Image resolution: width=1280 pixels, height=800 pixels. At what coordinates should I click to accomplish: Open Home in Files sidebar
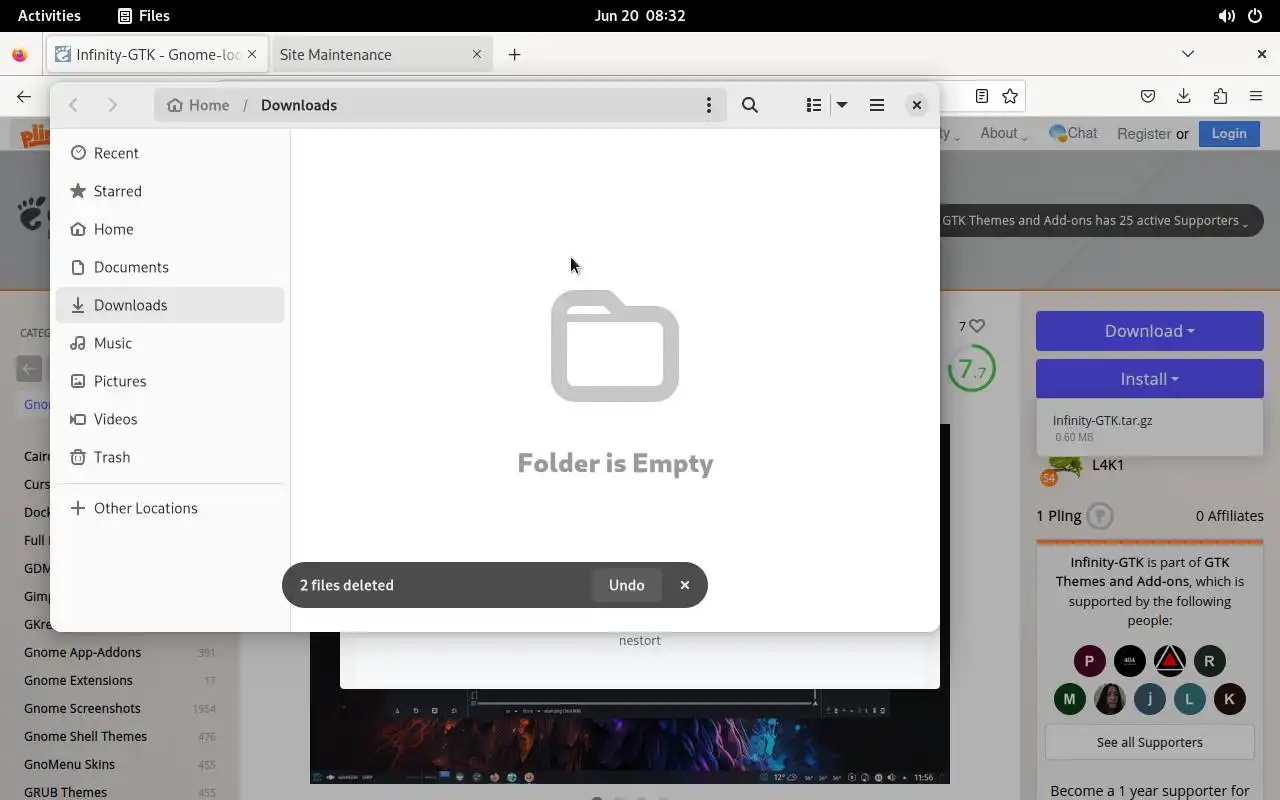pyautogui.click(x=170, y=229)
